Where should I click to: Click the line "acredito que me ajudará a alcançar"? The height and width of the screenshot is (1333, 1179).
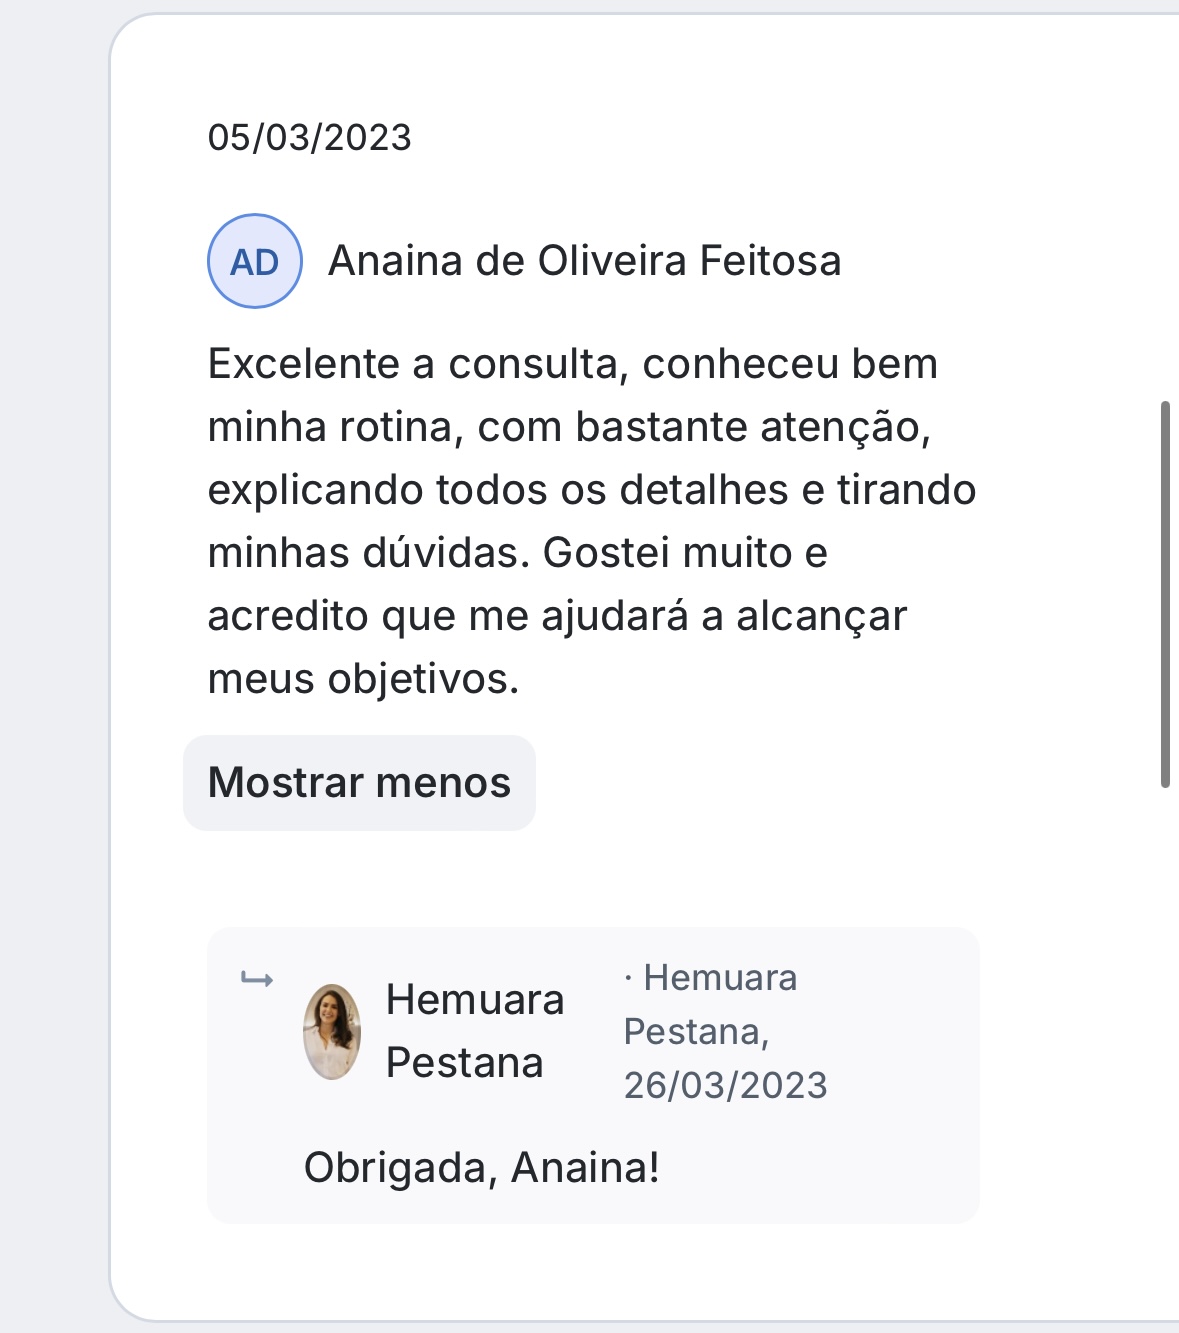[x=557, y=616]
